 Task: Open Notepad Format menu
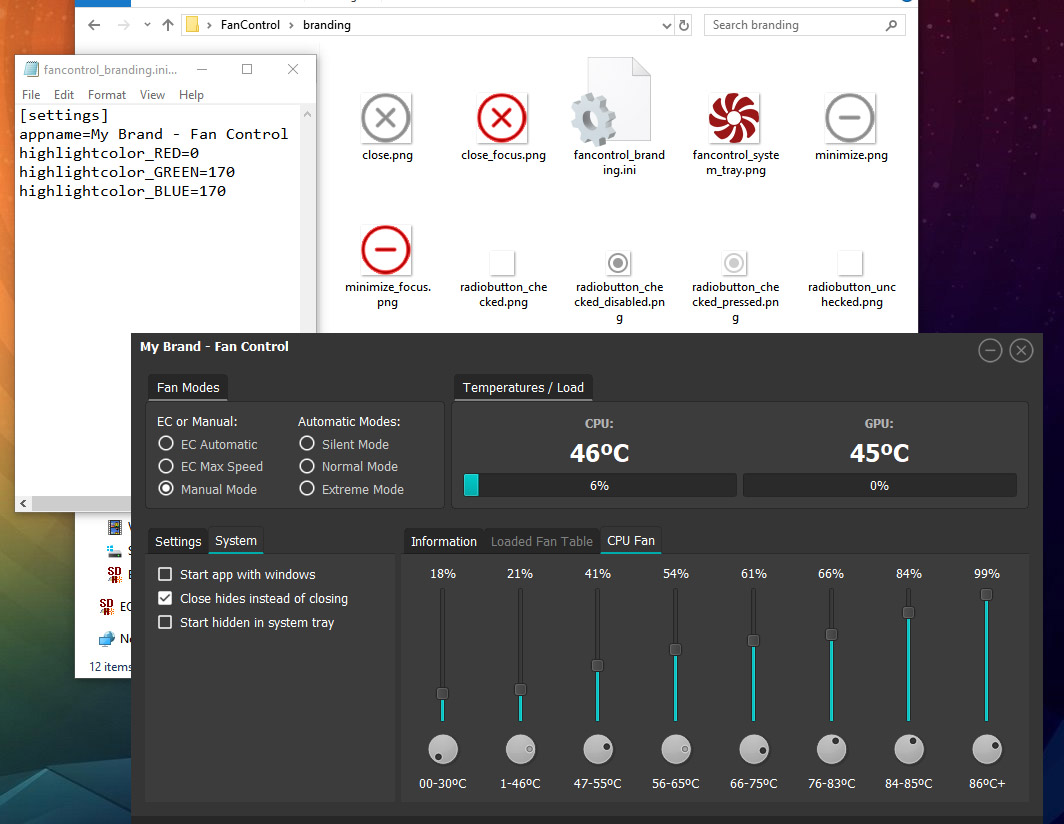(x=107, y=95)
